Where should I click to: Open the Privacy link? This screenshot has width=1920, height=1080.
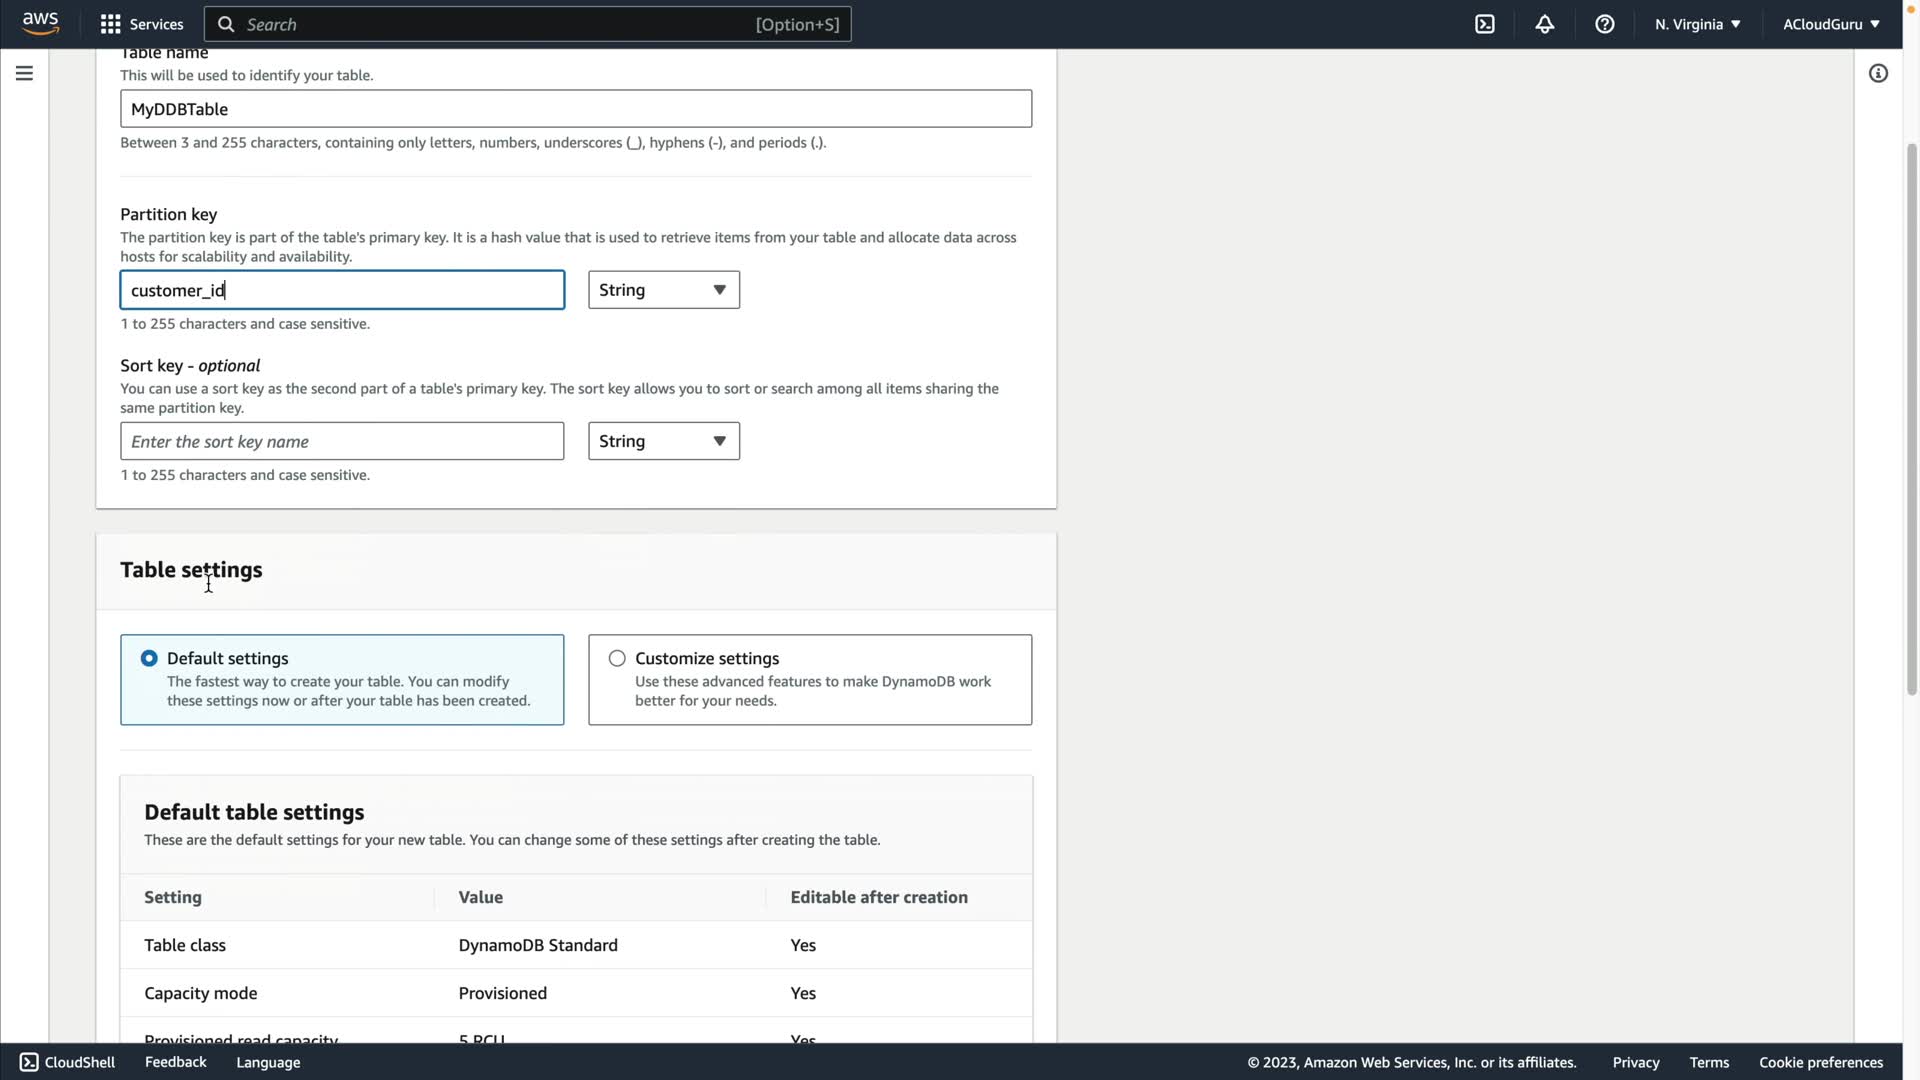[1635, 1062]
